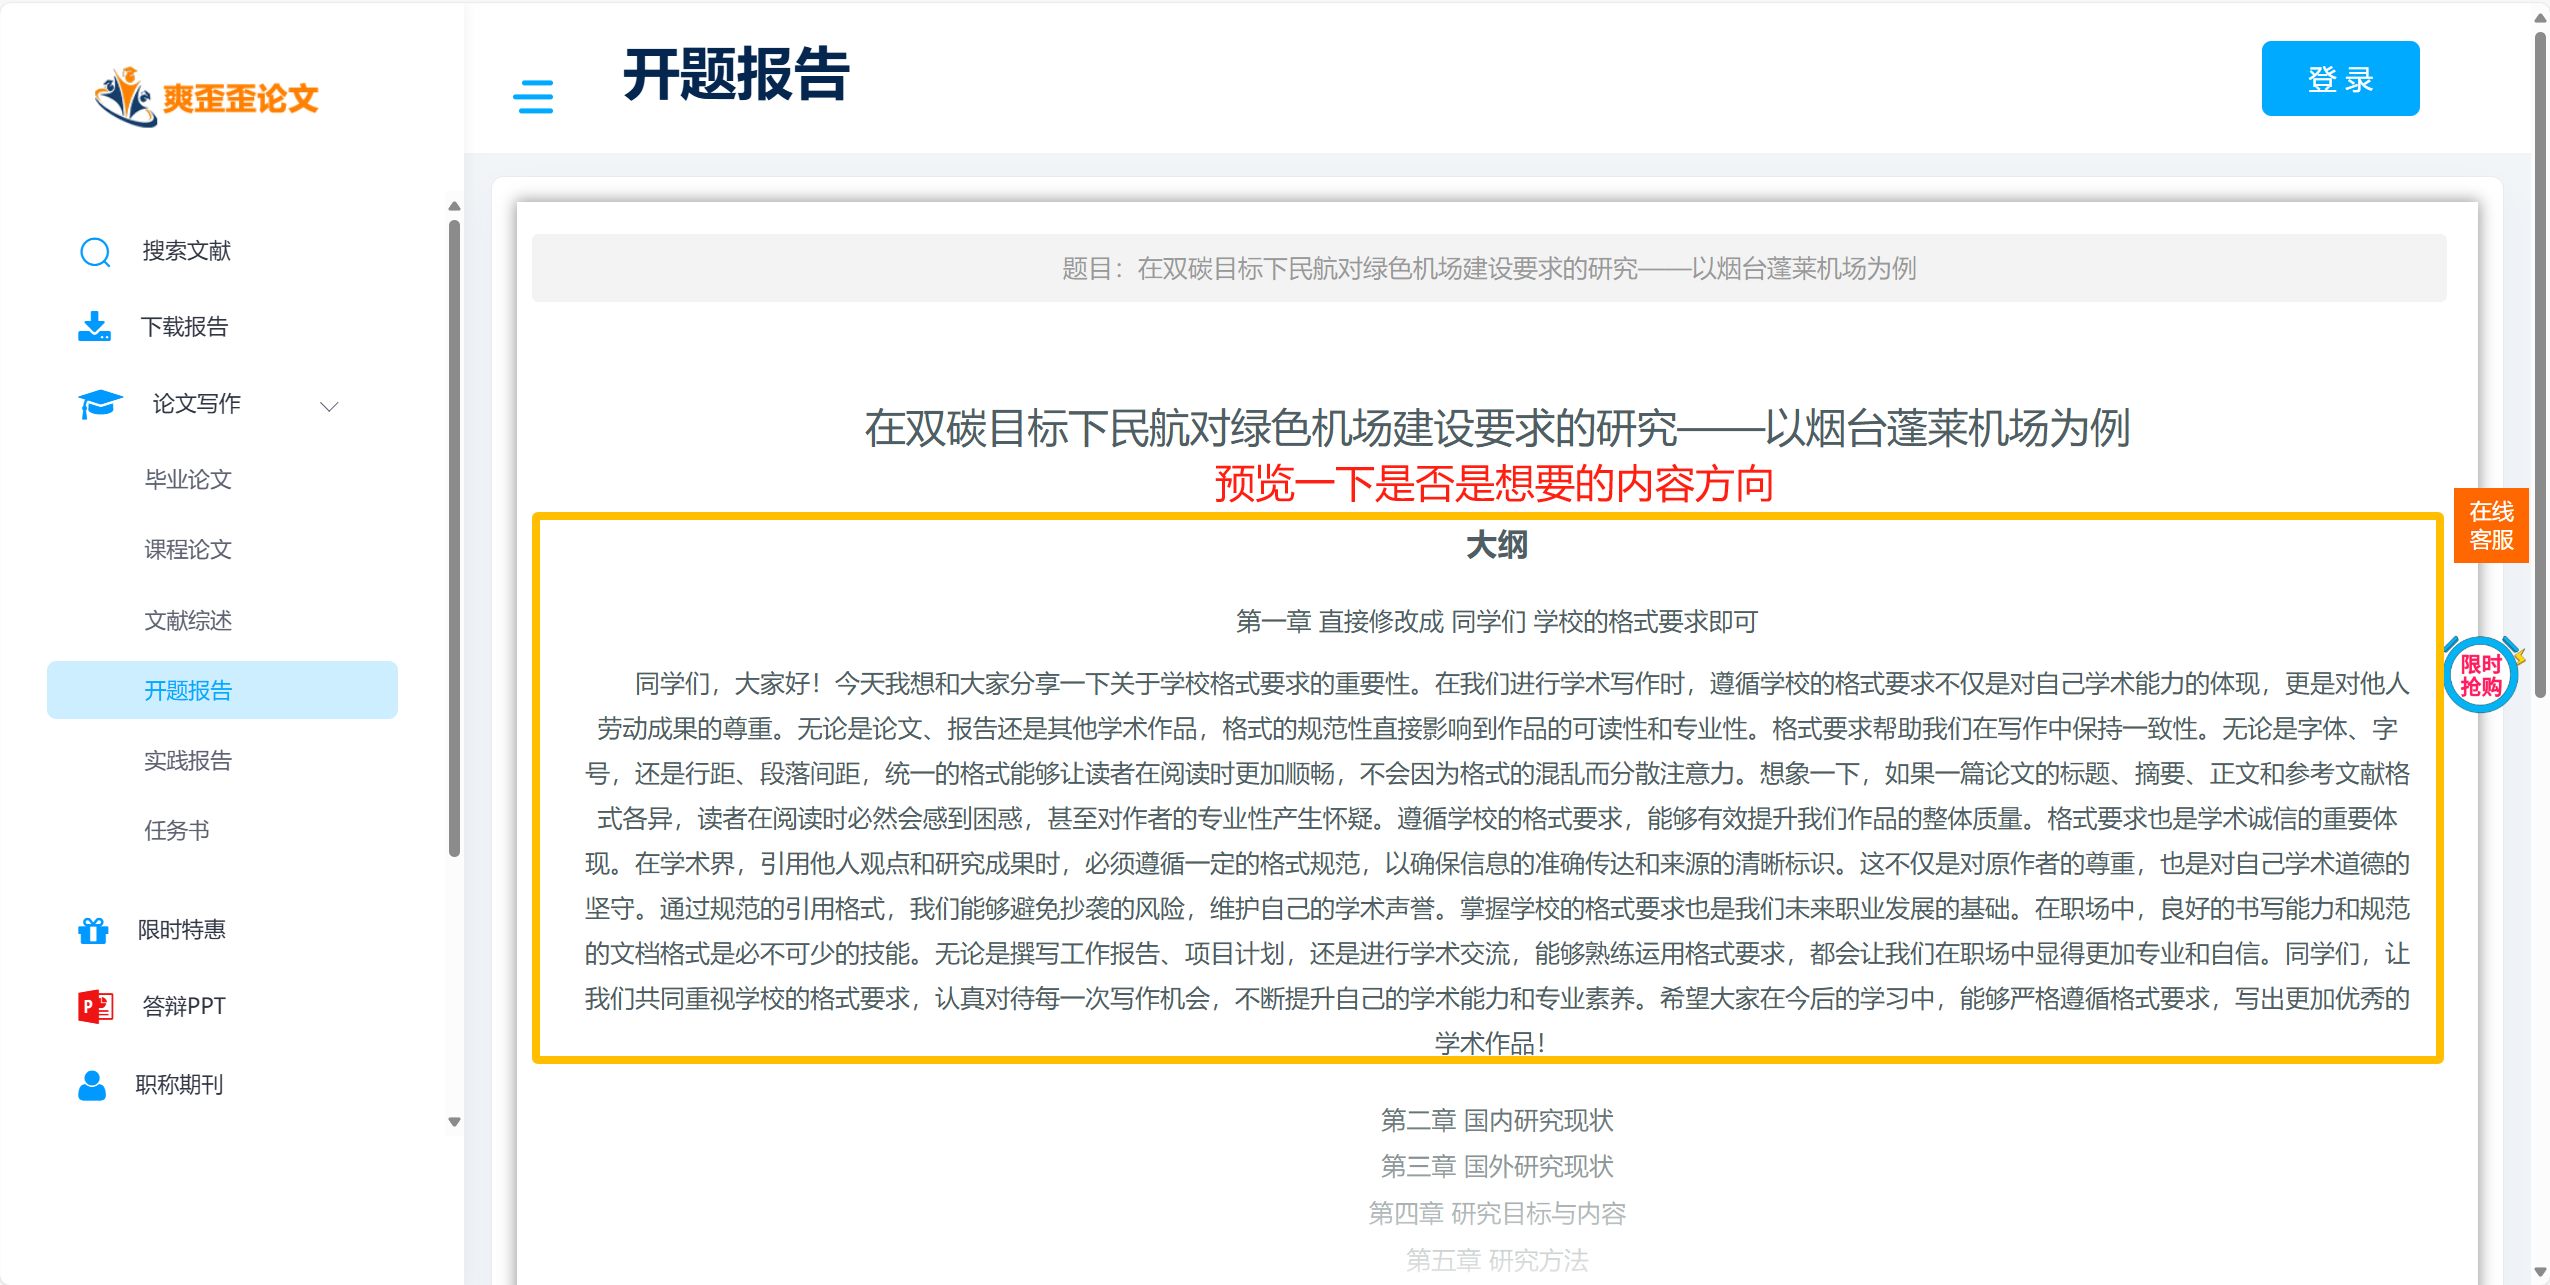Click the PPT icon for 答辩PPT
This screenshot has width=2550, height=1285.
[95, 1006]
